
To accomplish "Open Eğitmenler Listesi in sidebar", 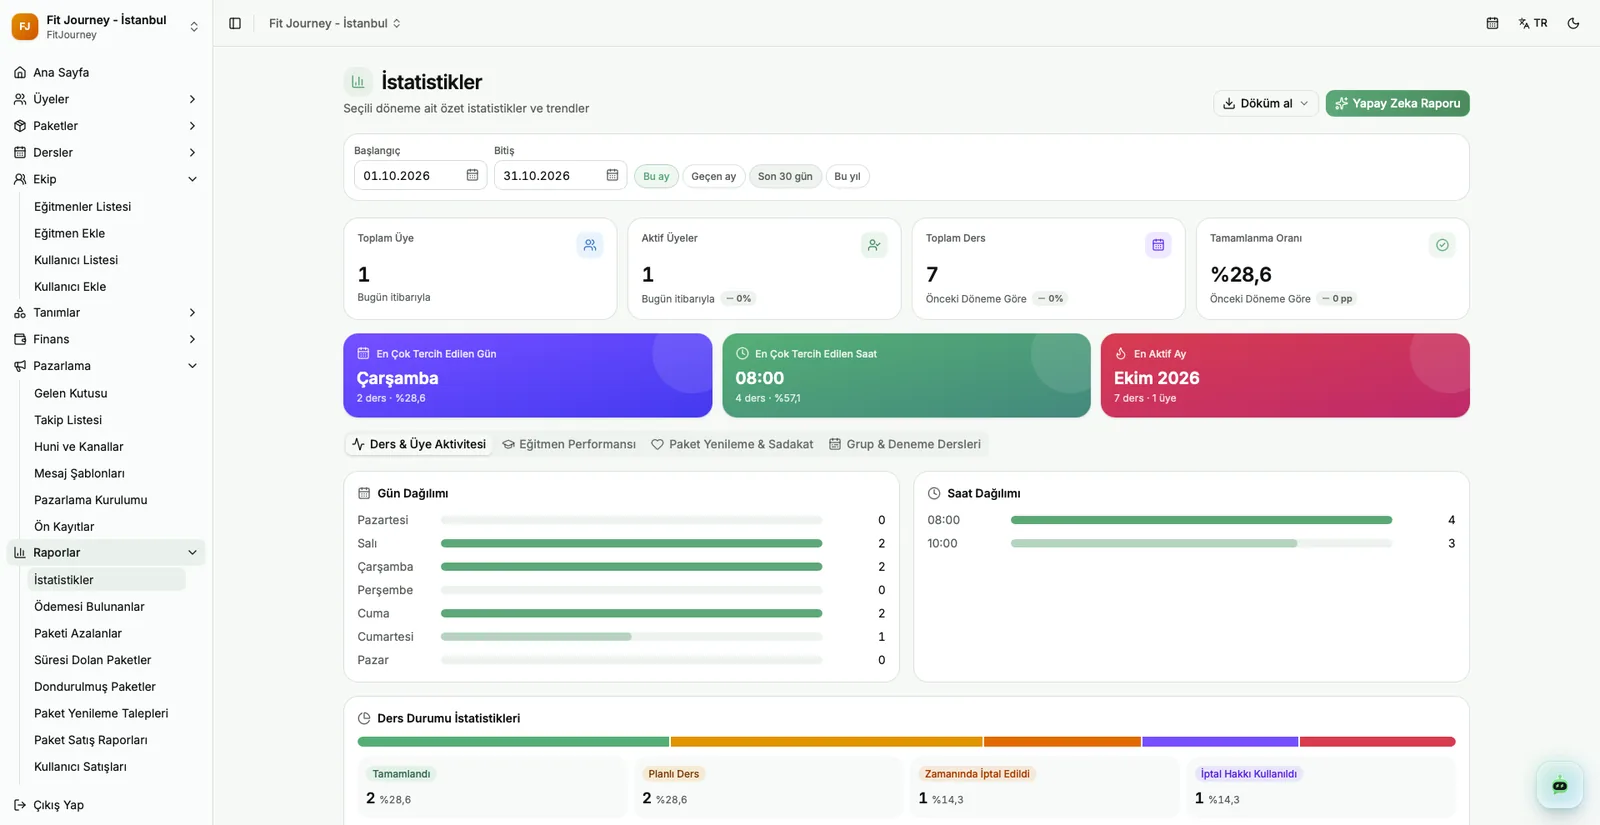I will [83, 206].
